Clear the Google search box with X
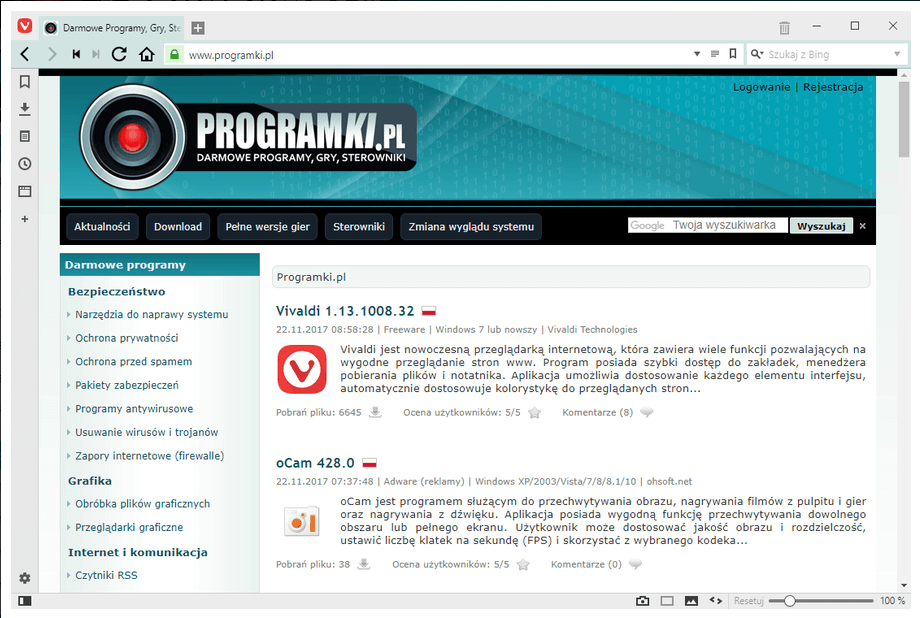The image size is (920, 618). [x=862, y=226]
